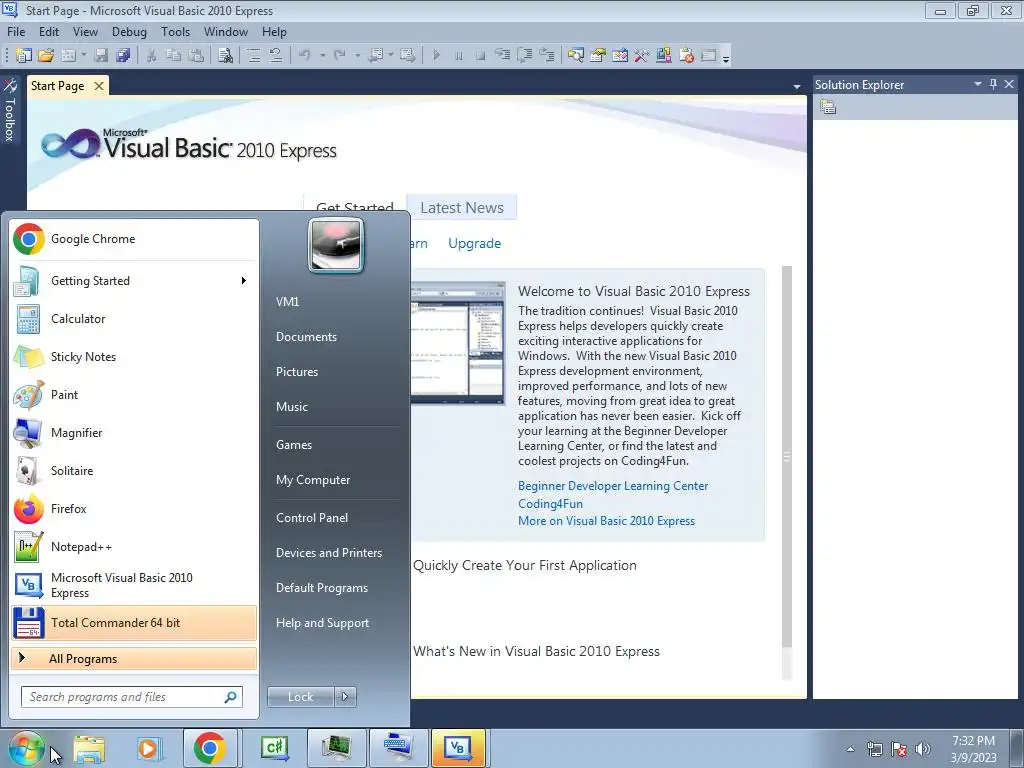Click the Solution Explorer properties icon
This screenshot has height=768, width=1024.
point(828,107)
